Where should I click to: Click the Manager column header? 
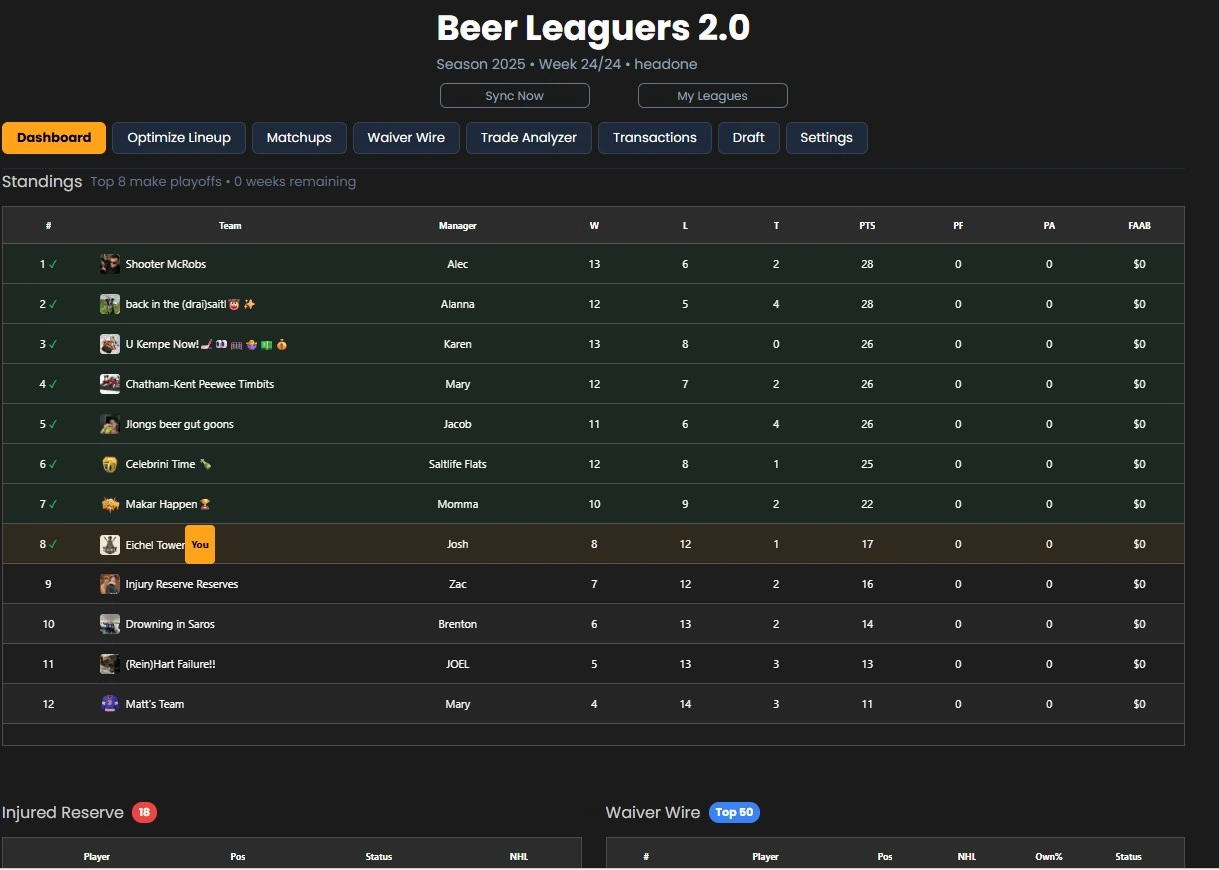coord(458,226)
